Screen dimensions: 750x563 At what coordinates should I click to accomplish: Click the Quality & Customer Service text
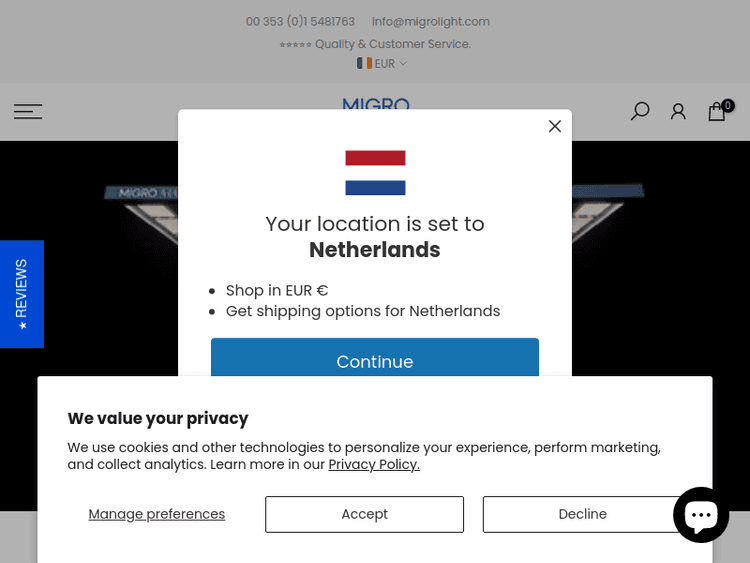[392, 44]
